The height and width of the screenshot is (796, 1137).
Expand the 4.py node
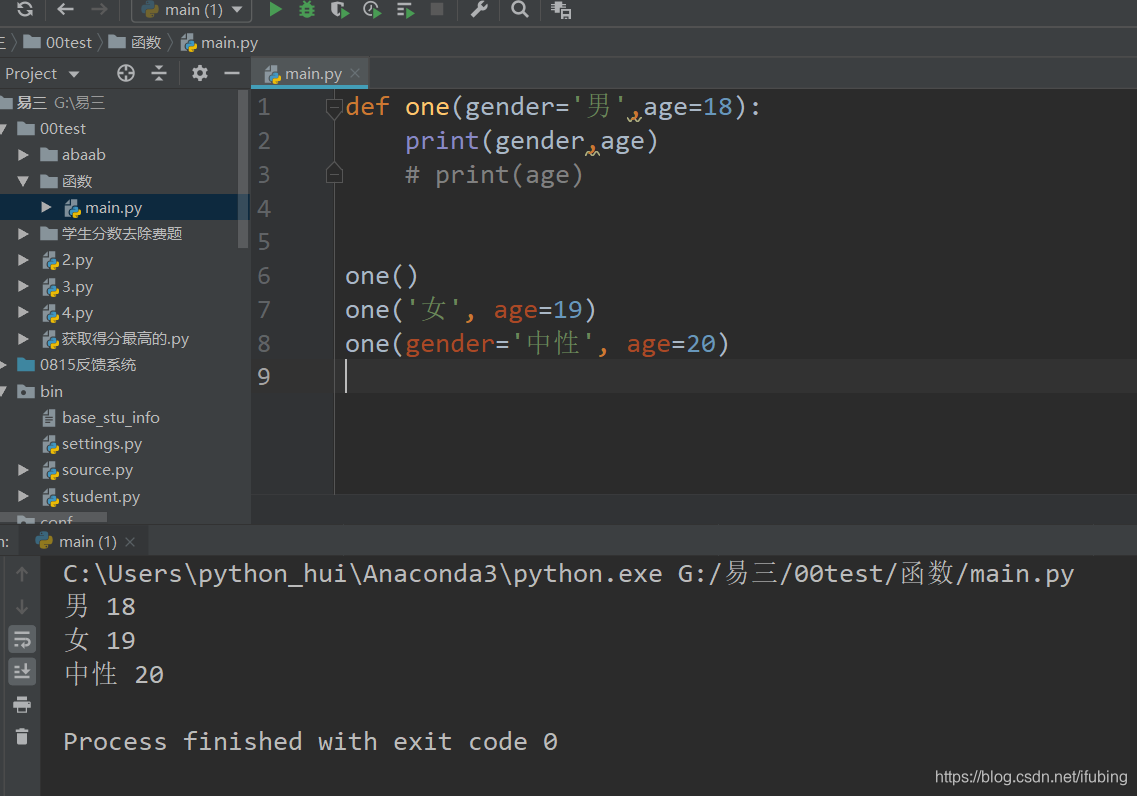[x=23, y=312]
